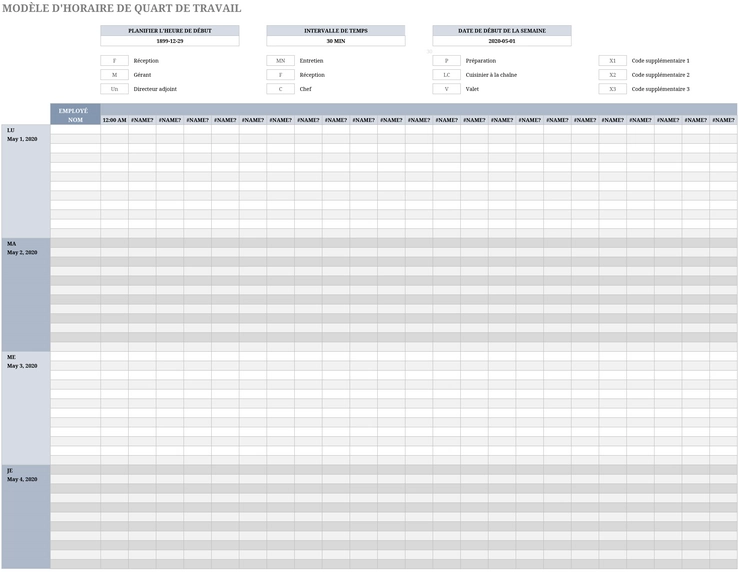
Task: Select the V code cell
Action: tap(447, 89)
